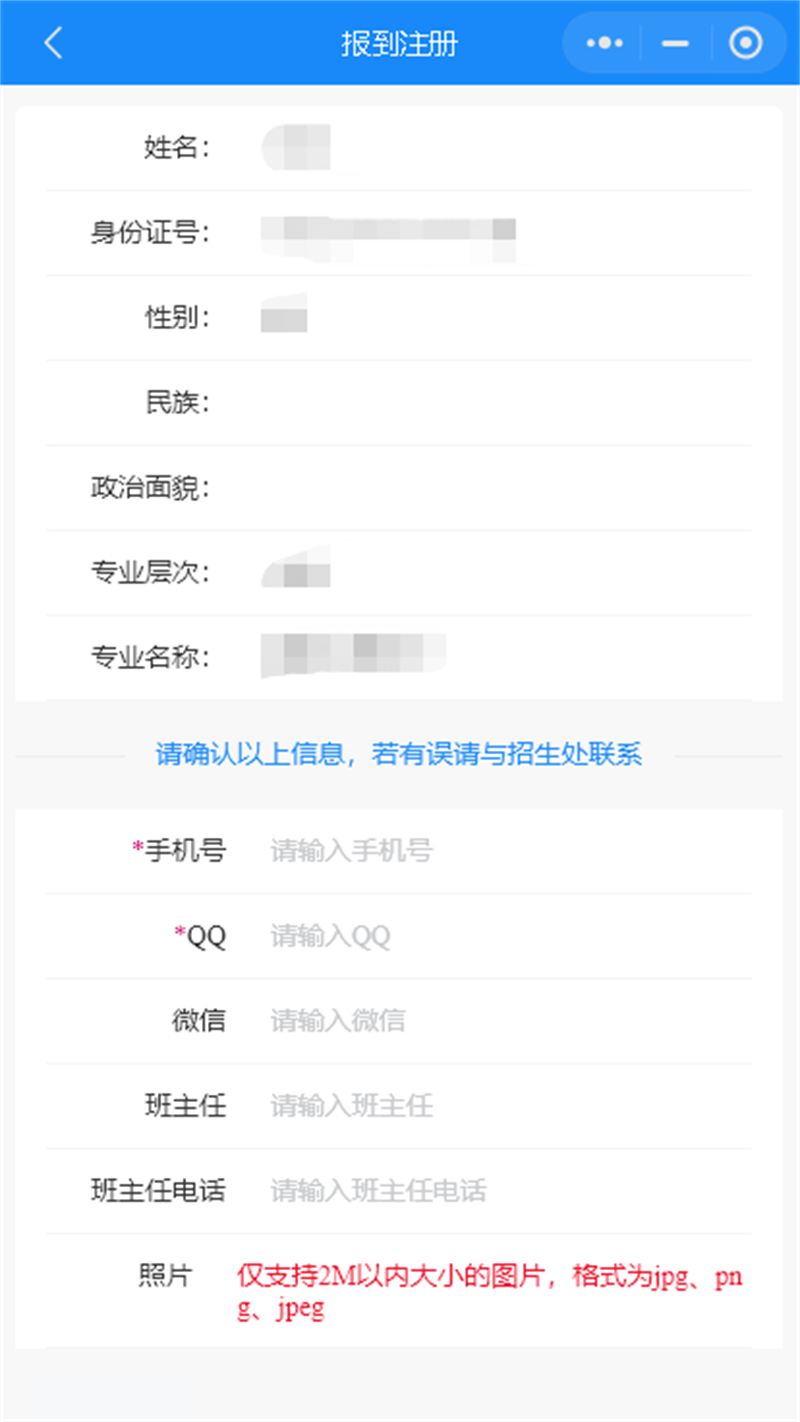
Task: Go back using the left arrow icon
Action: pos(54,43)
